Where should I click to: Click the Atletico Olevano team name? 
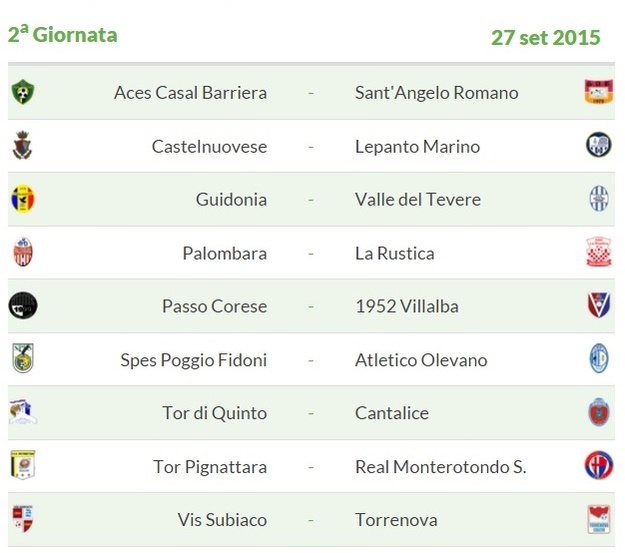421,360
